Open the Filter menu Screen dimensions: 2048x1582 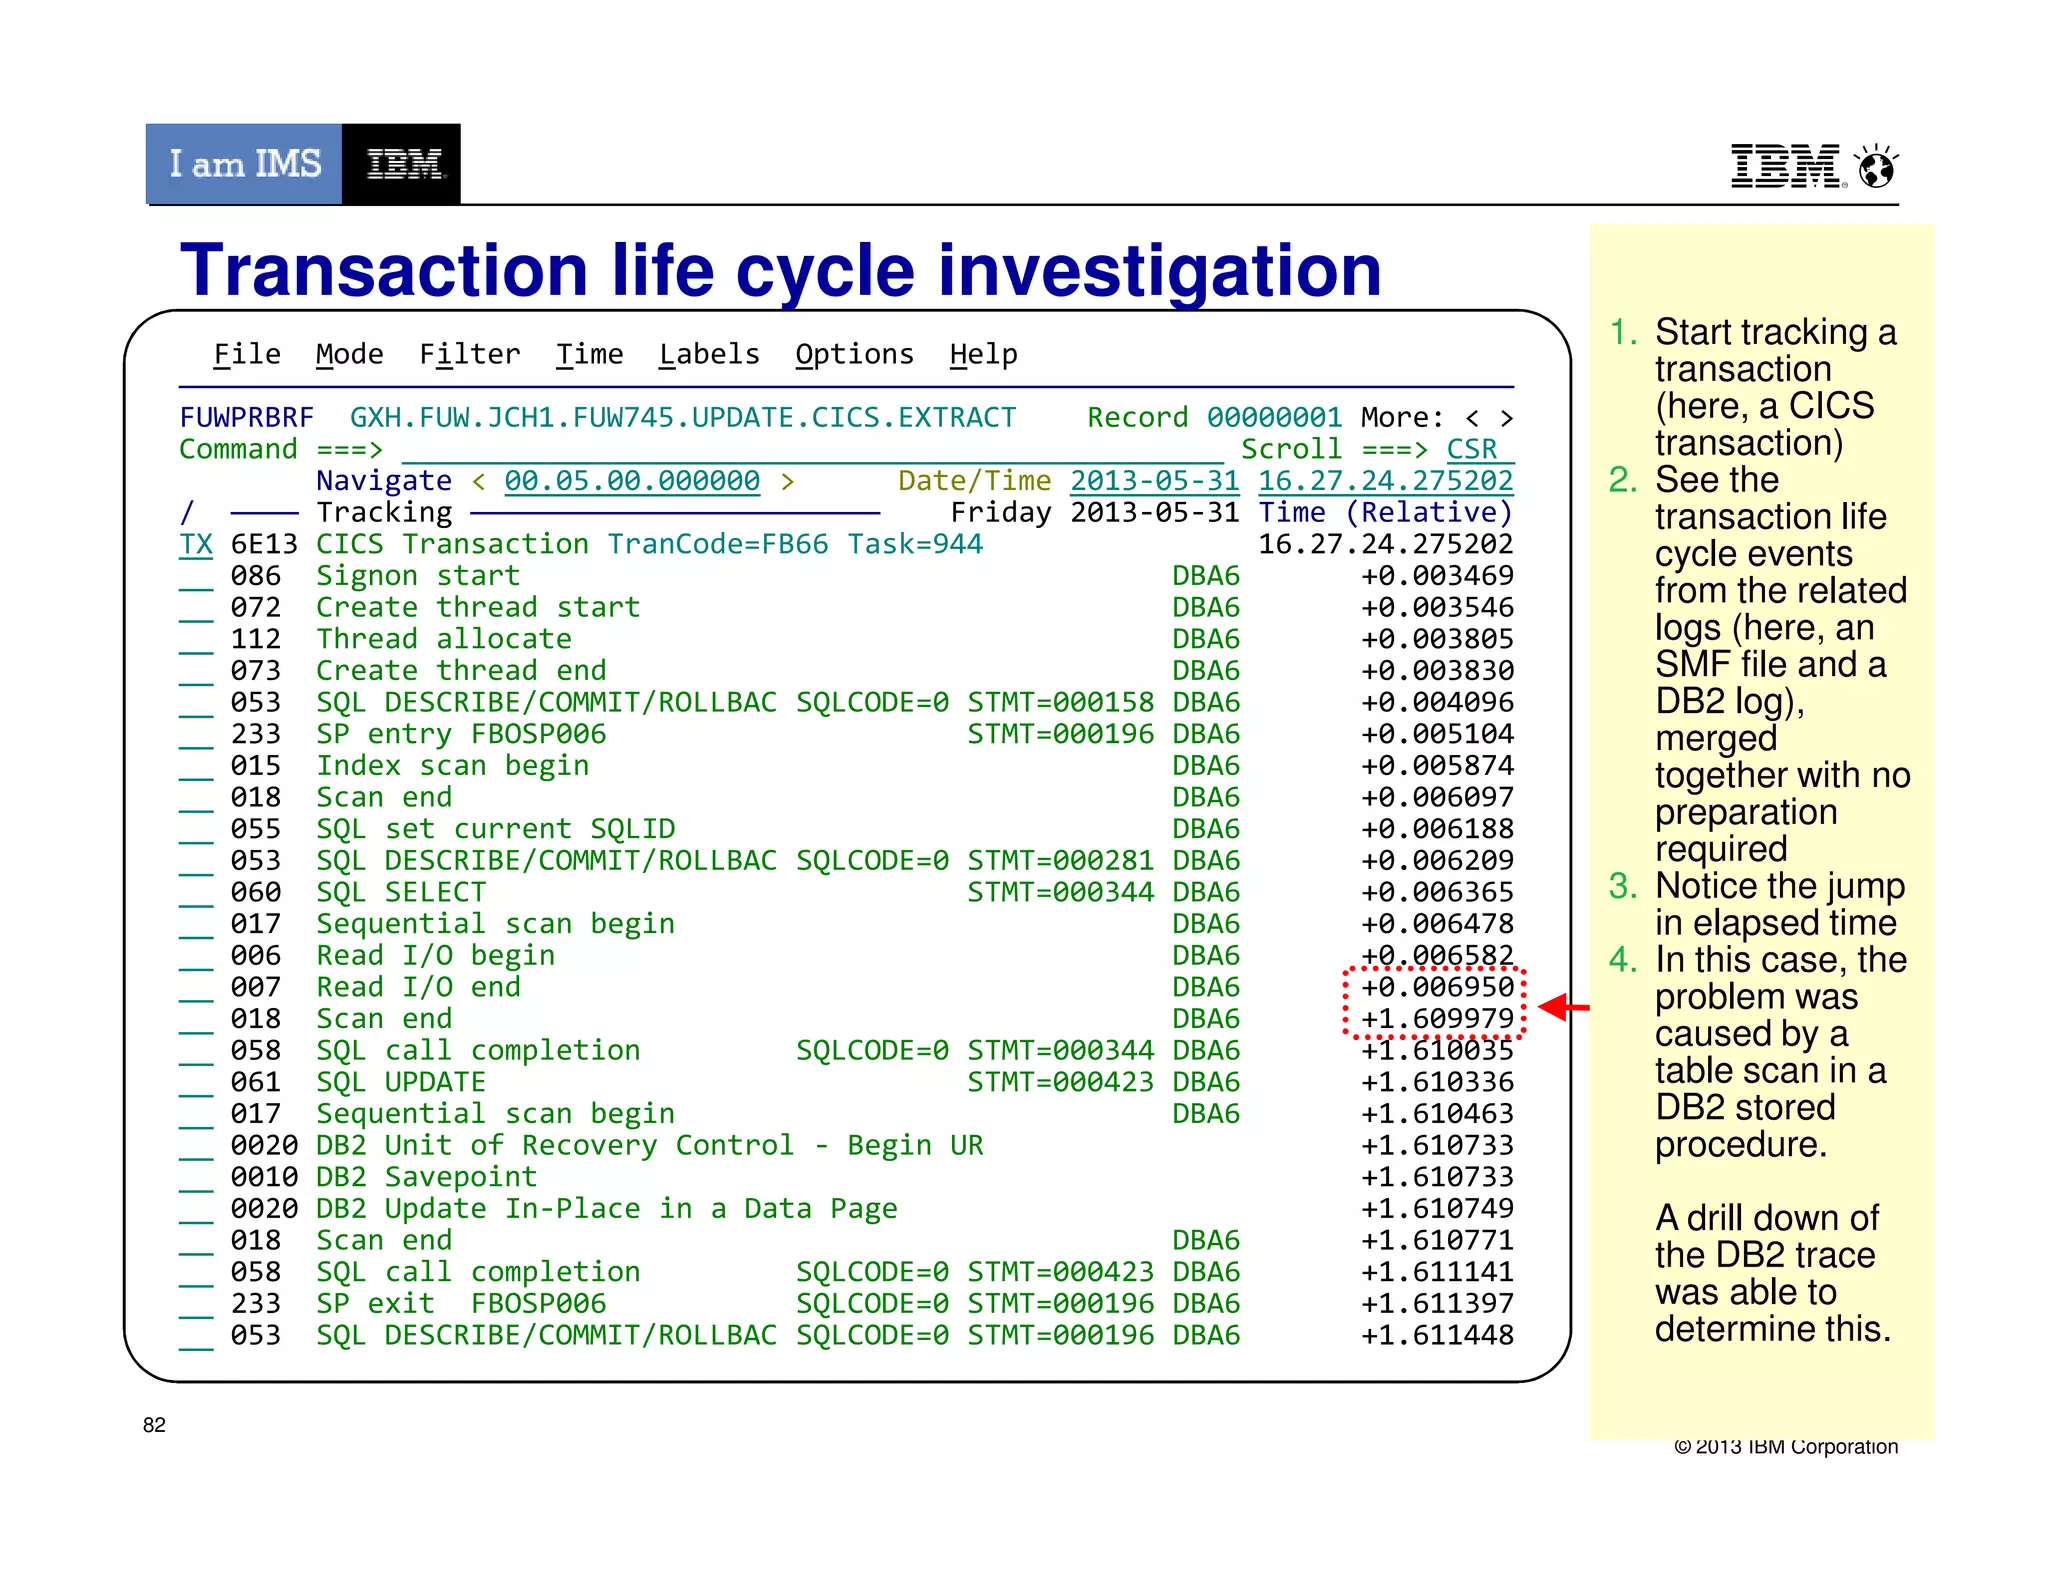point(469,354)
